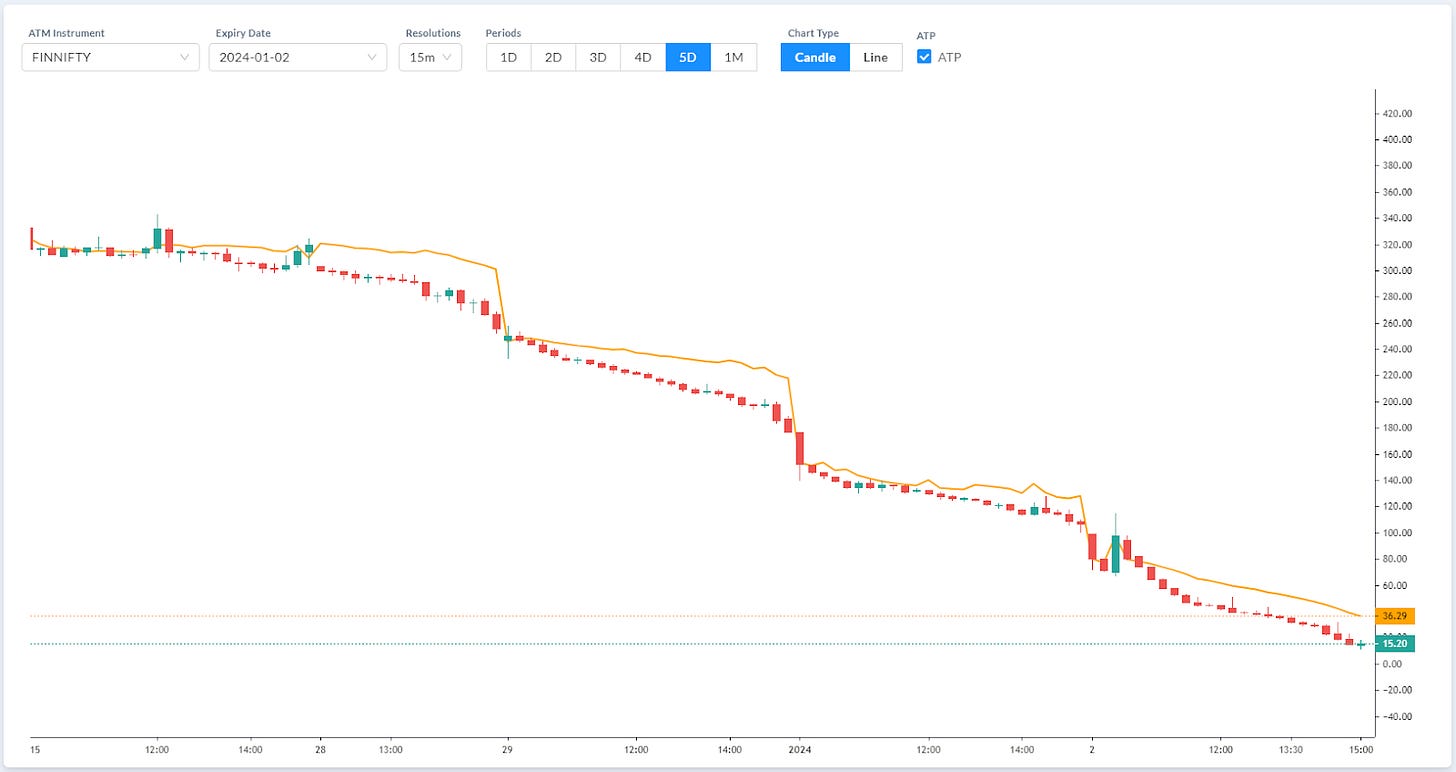Click the 3D period option
The image size is (1456, 772).
click(597, 57)
